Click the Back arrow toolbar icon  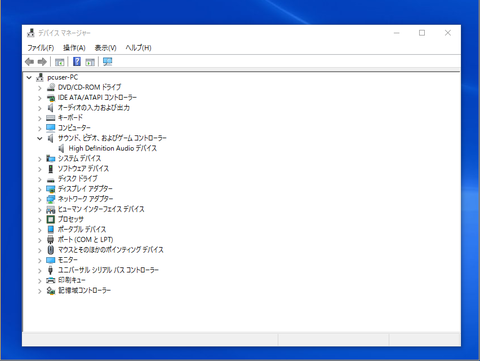coord(30,62)
